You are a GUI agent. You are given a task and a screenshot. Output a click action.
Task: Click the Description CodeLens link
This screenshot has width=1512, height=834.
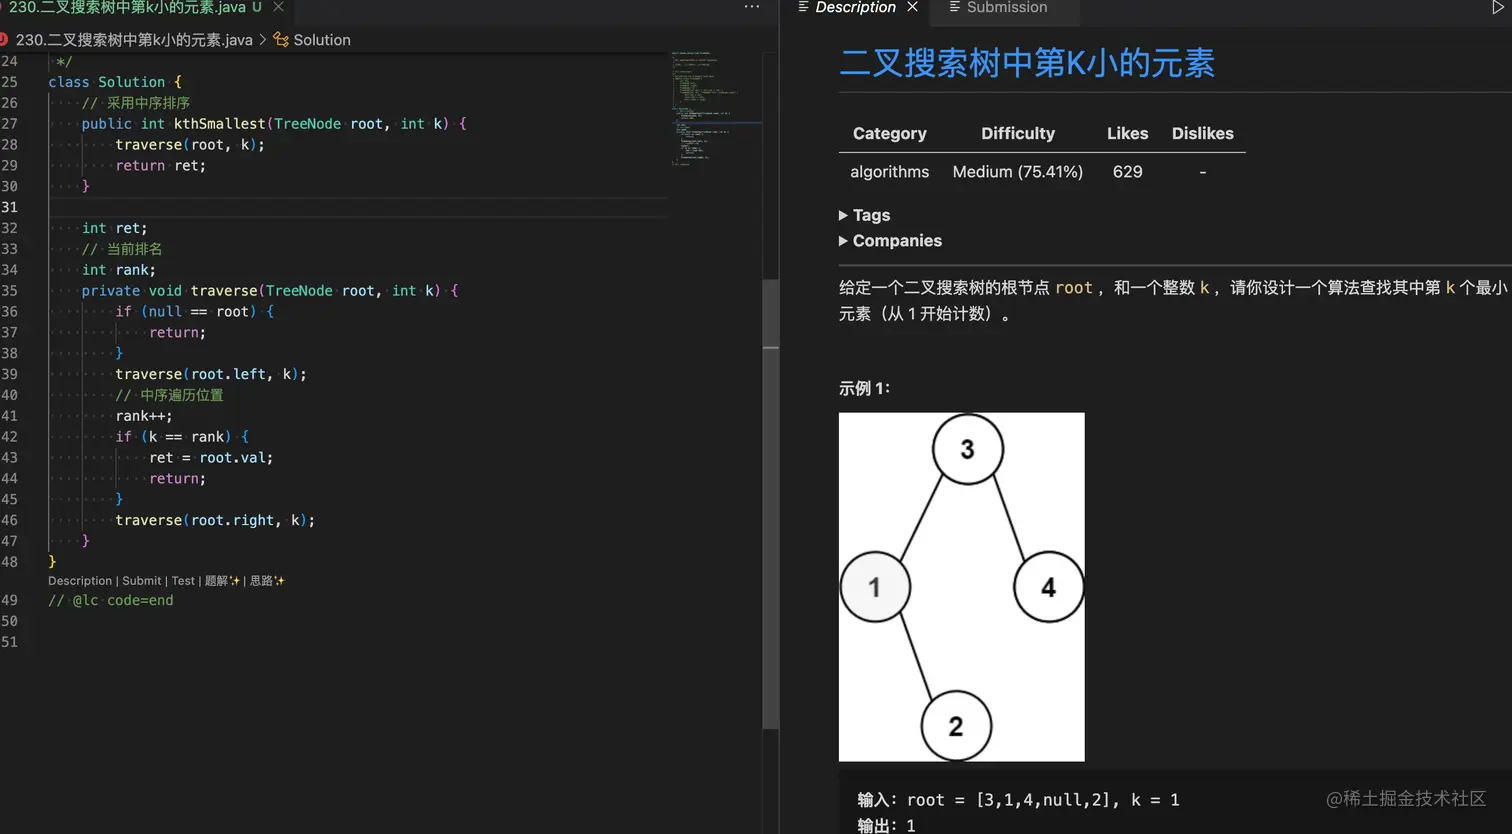tap(80, 581)
